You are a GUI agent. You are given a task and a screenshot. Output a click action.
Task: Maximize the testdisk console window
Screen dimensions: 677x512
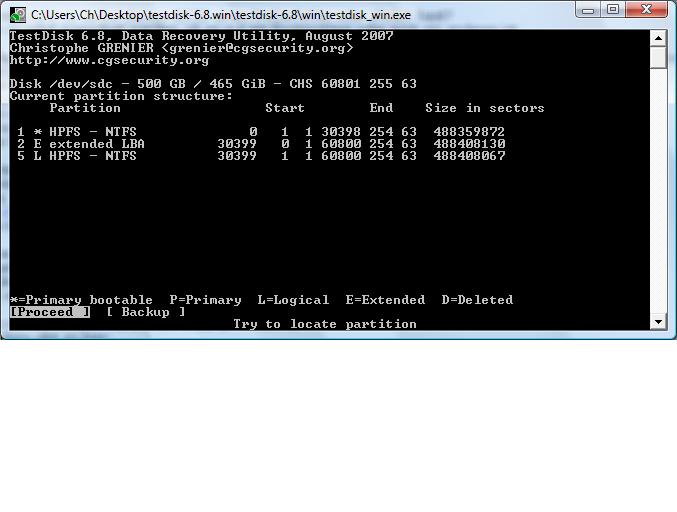point(612,9)
